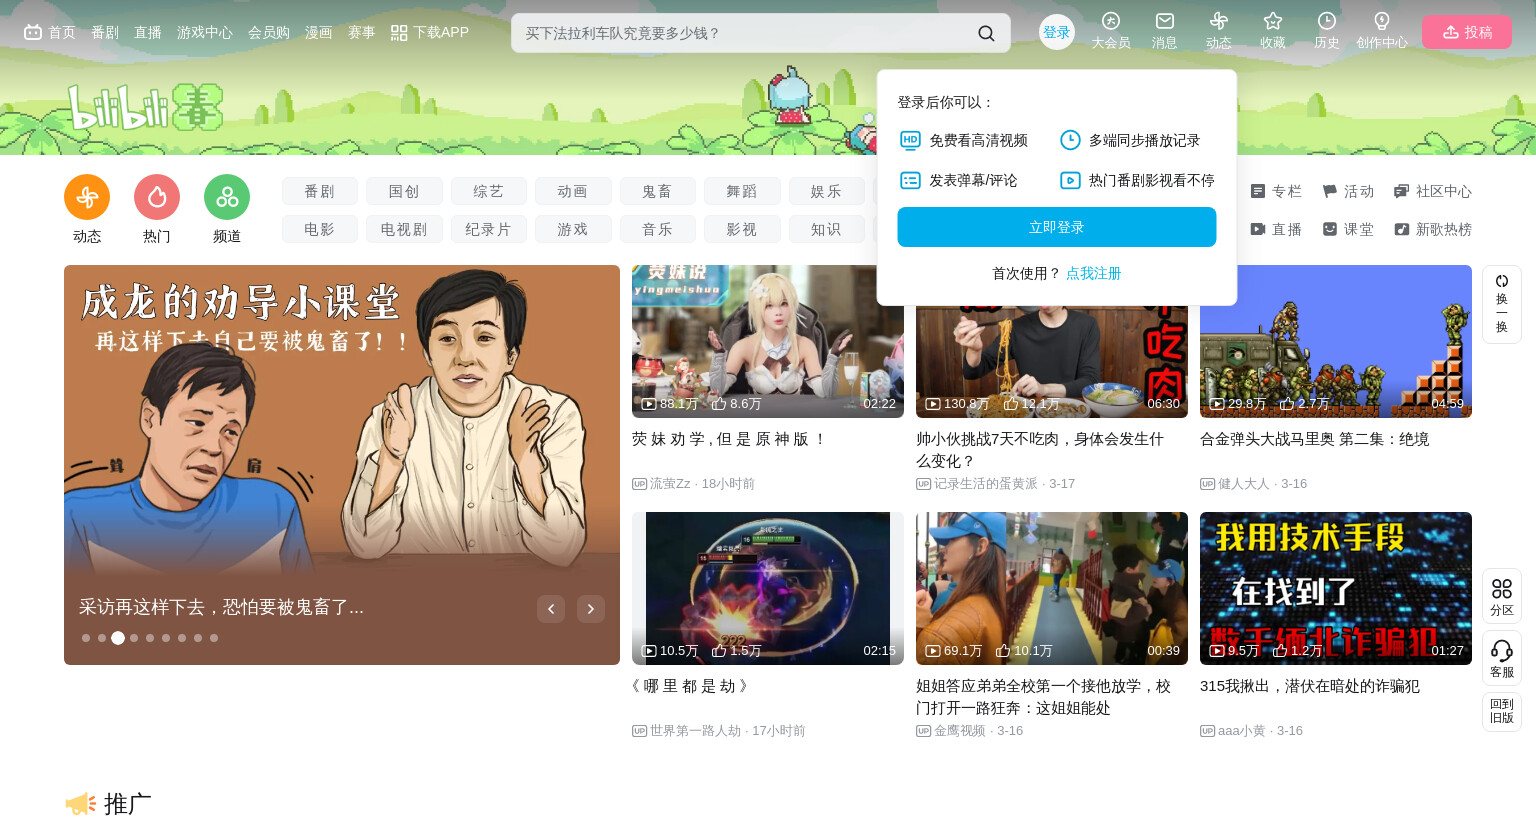Open 消息 messages icon
Viewport: 1536px width, 824px height.
[1164, 31]
